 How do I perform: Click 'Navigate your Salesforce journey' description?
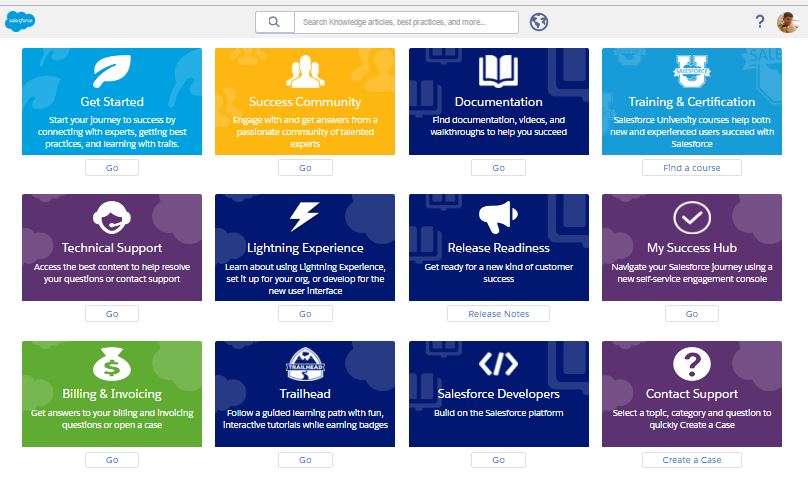pyautogui.click(x=692, y=273)
